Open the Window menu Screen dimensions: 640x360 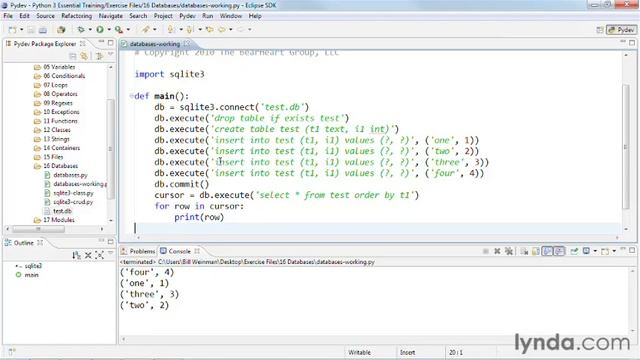click(231, 16)
